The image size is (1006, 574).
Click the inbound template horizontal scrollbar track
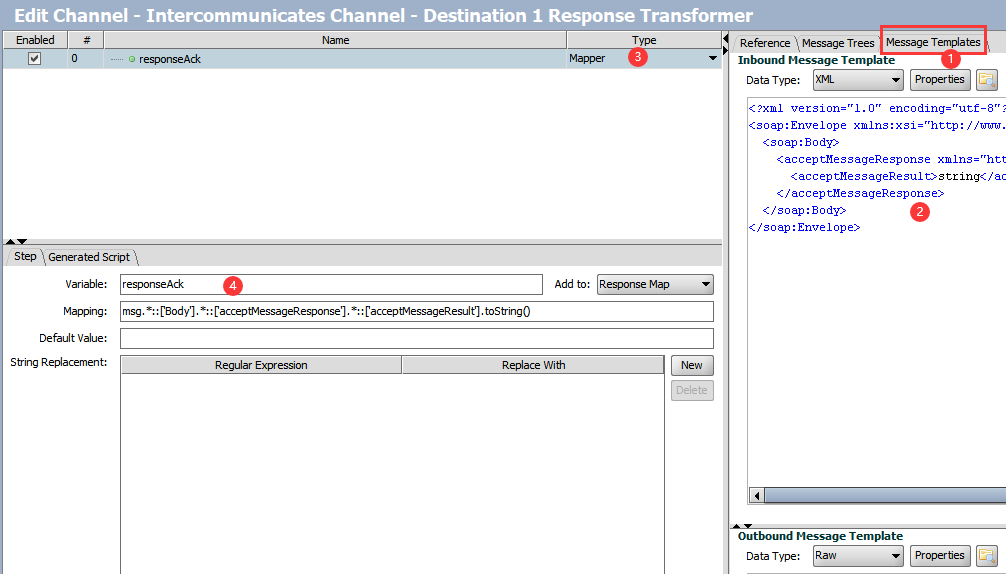tap(885, 495)
